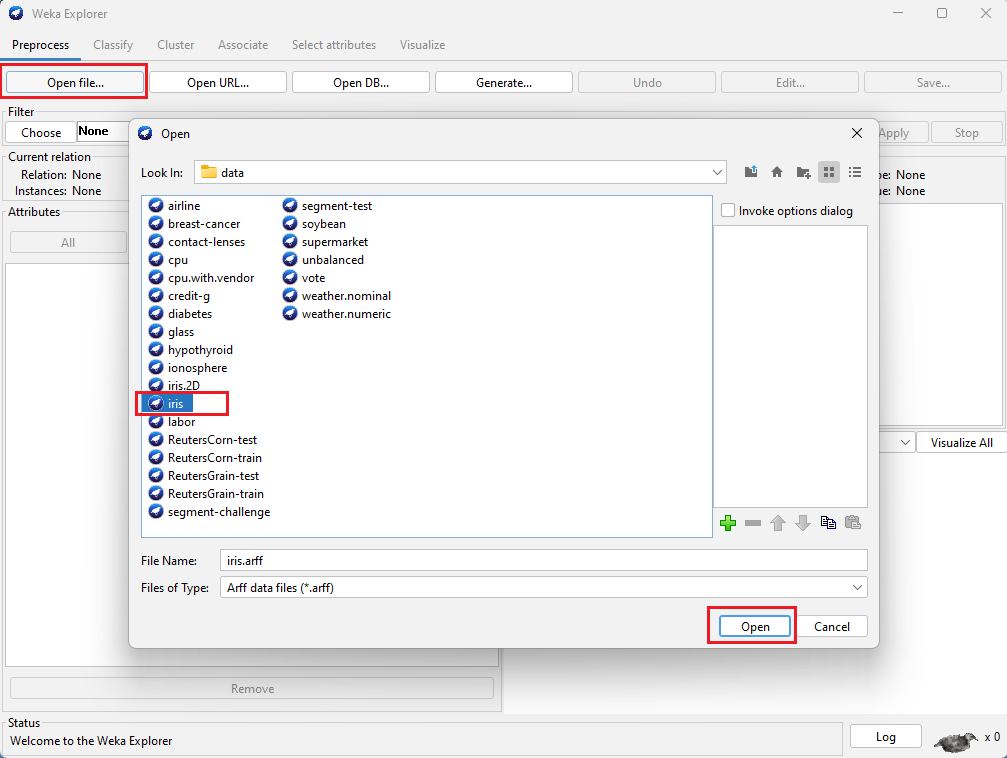Remove bookmark with minus icon
Viewport: 1007px width, 758px height.
(753, 523)
